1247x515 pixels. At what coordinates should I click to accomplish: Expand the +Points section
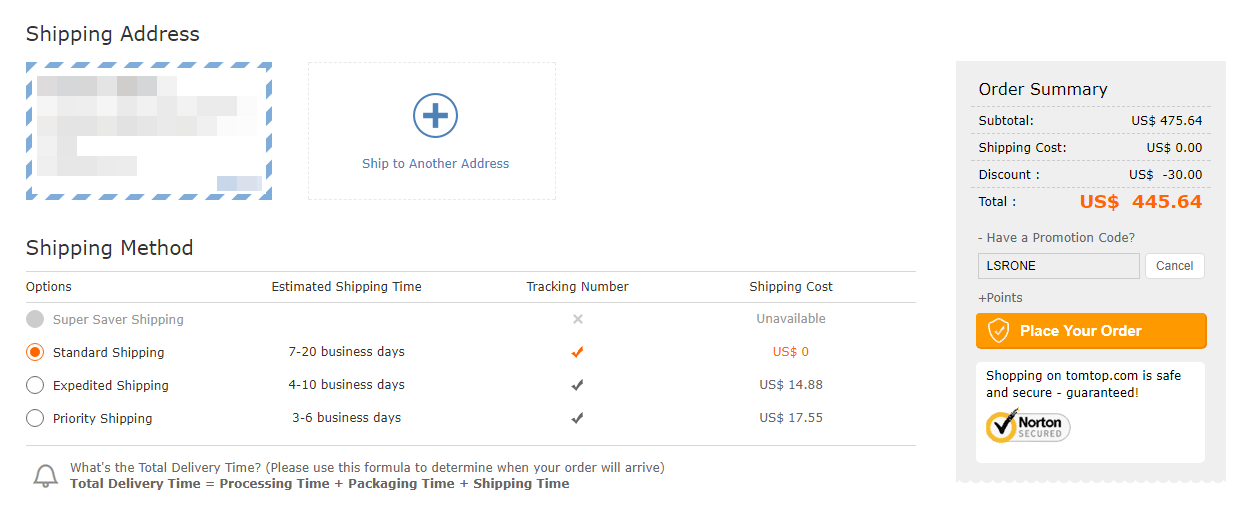(x=1000, y=298)
